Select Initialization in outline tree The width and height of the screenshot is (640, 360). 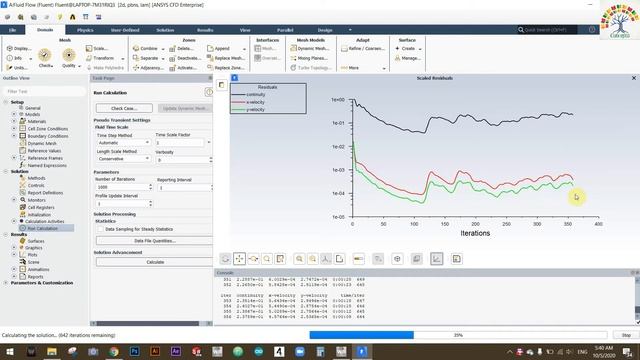coord(39,215)
